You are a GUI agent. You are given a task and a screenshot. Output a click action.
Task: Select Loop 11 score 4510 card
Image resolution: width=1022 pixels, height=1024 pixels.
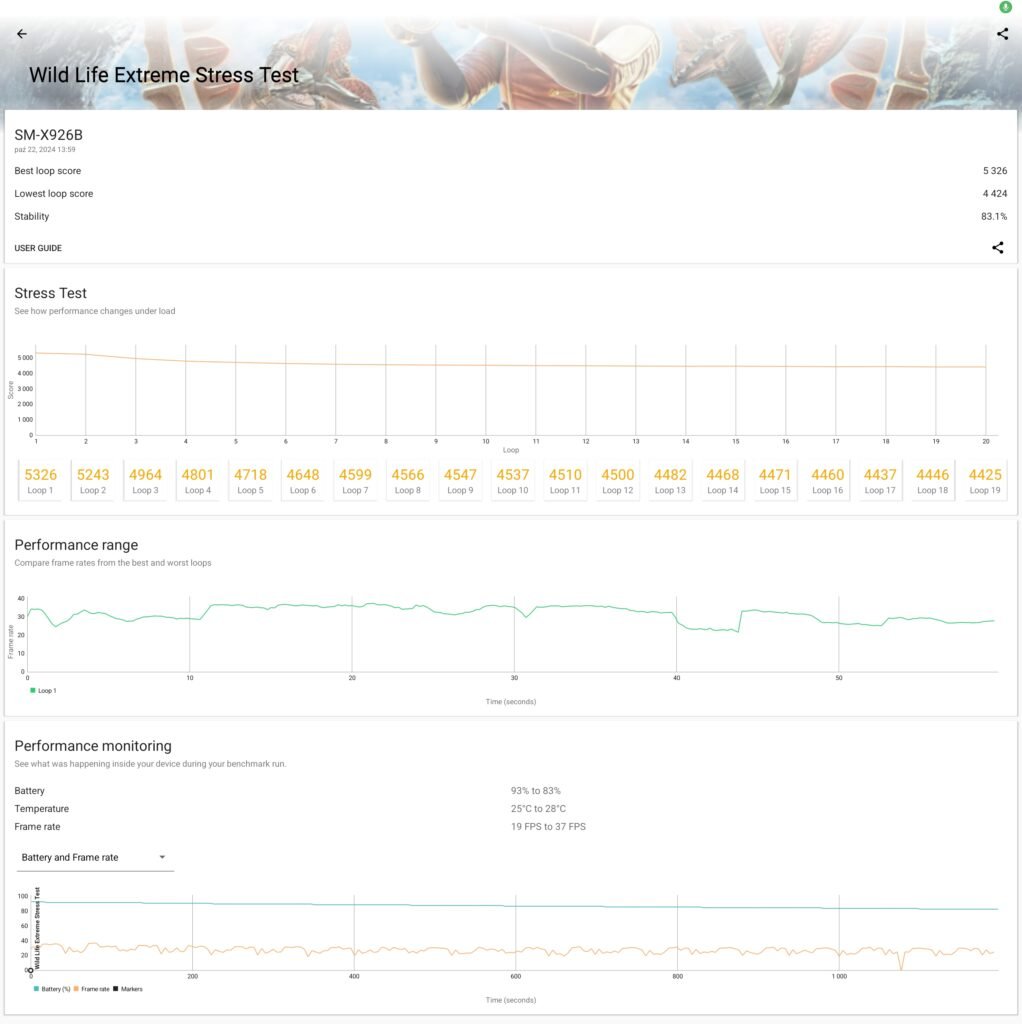tap(565, 481)
